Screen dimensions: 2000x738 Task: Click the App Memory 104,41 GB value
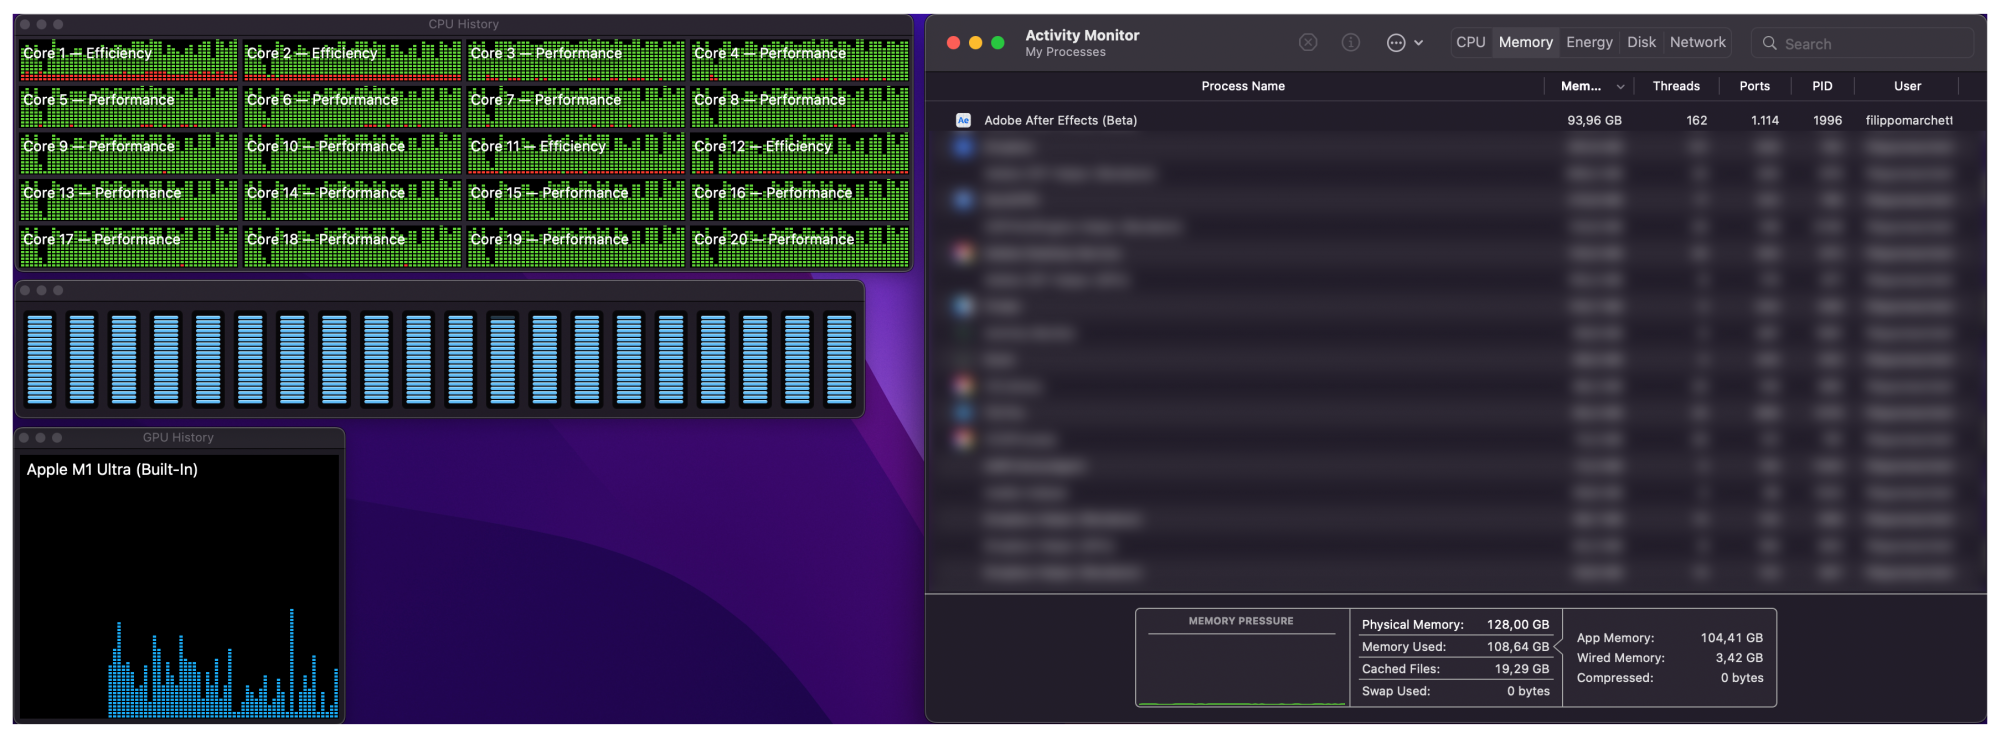coord(1731,637)
